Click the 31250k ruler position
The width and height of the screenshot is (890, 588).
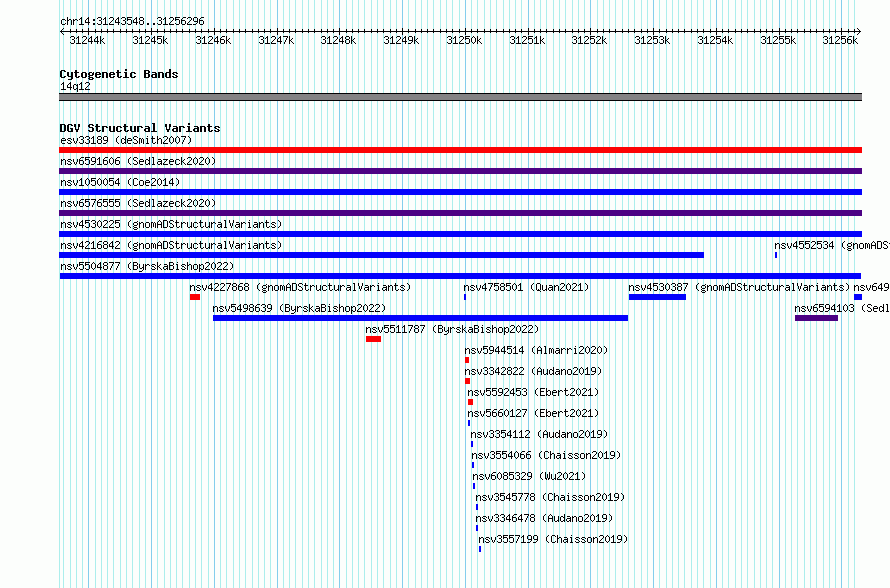point(464,40)
